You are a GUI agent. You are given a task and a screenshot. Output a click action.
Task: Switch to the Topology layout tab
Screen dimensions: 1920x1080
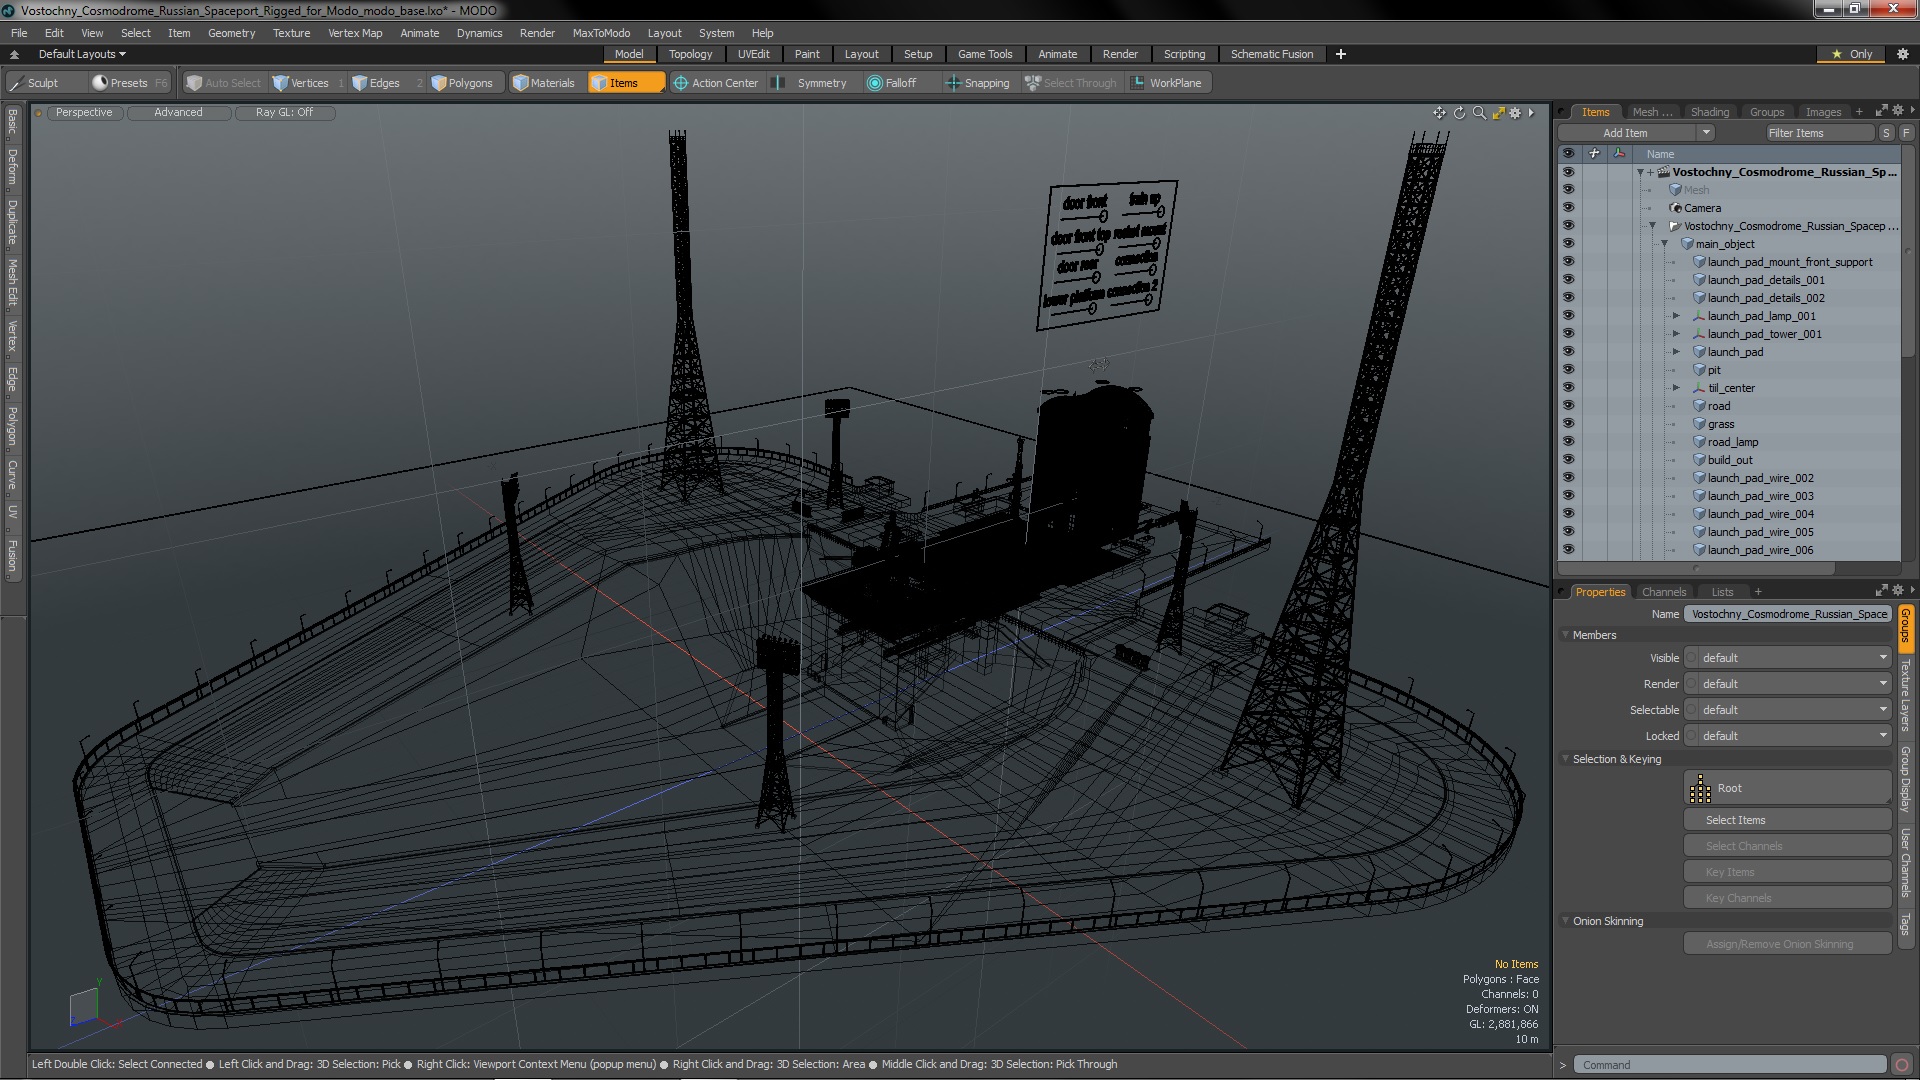[691, 54]
